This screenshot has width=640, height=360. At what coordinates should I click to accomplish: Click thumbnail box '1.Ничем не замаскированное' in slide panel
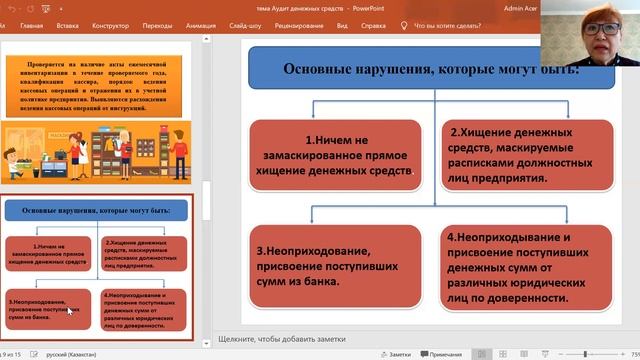tap(48, 254)
